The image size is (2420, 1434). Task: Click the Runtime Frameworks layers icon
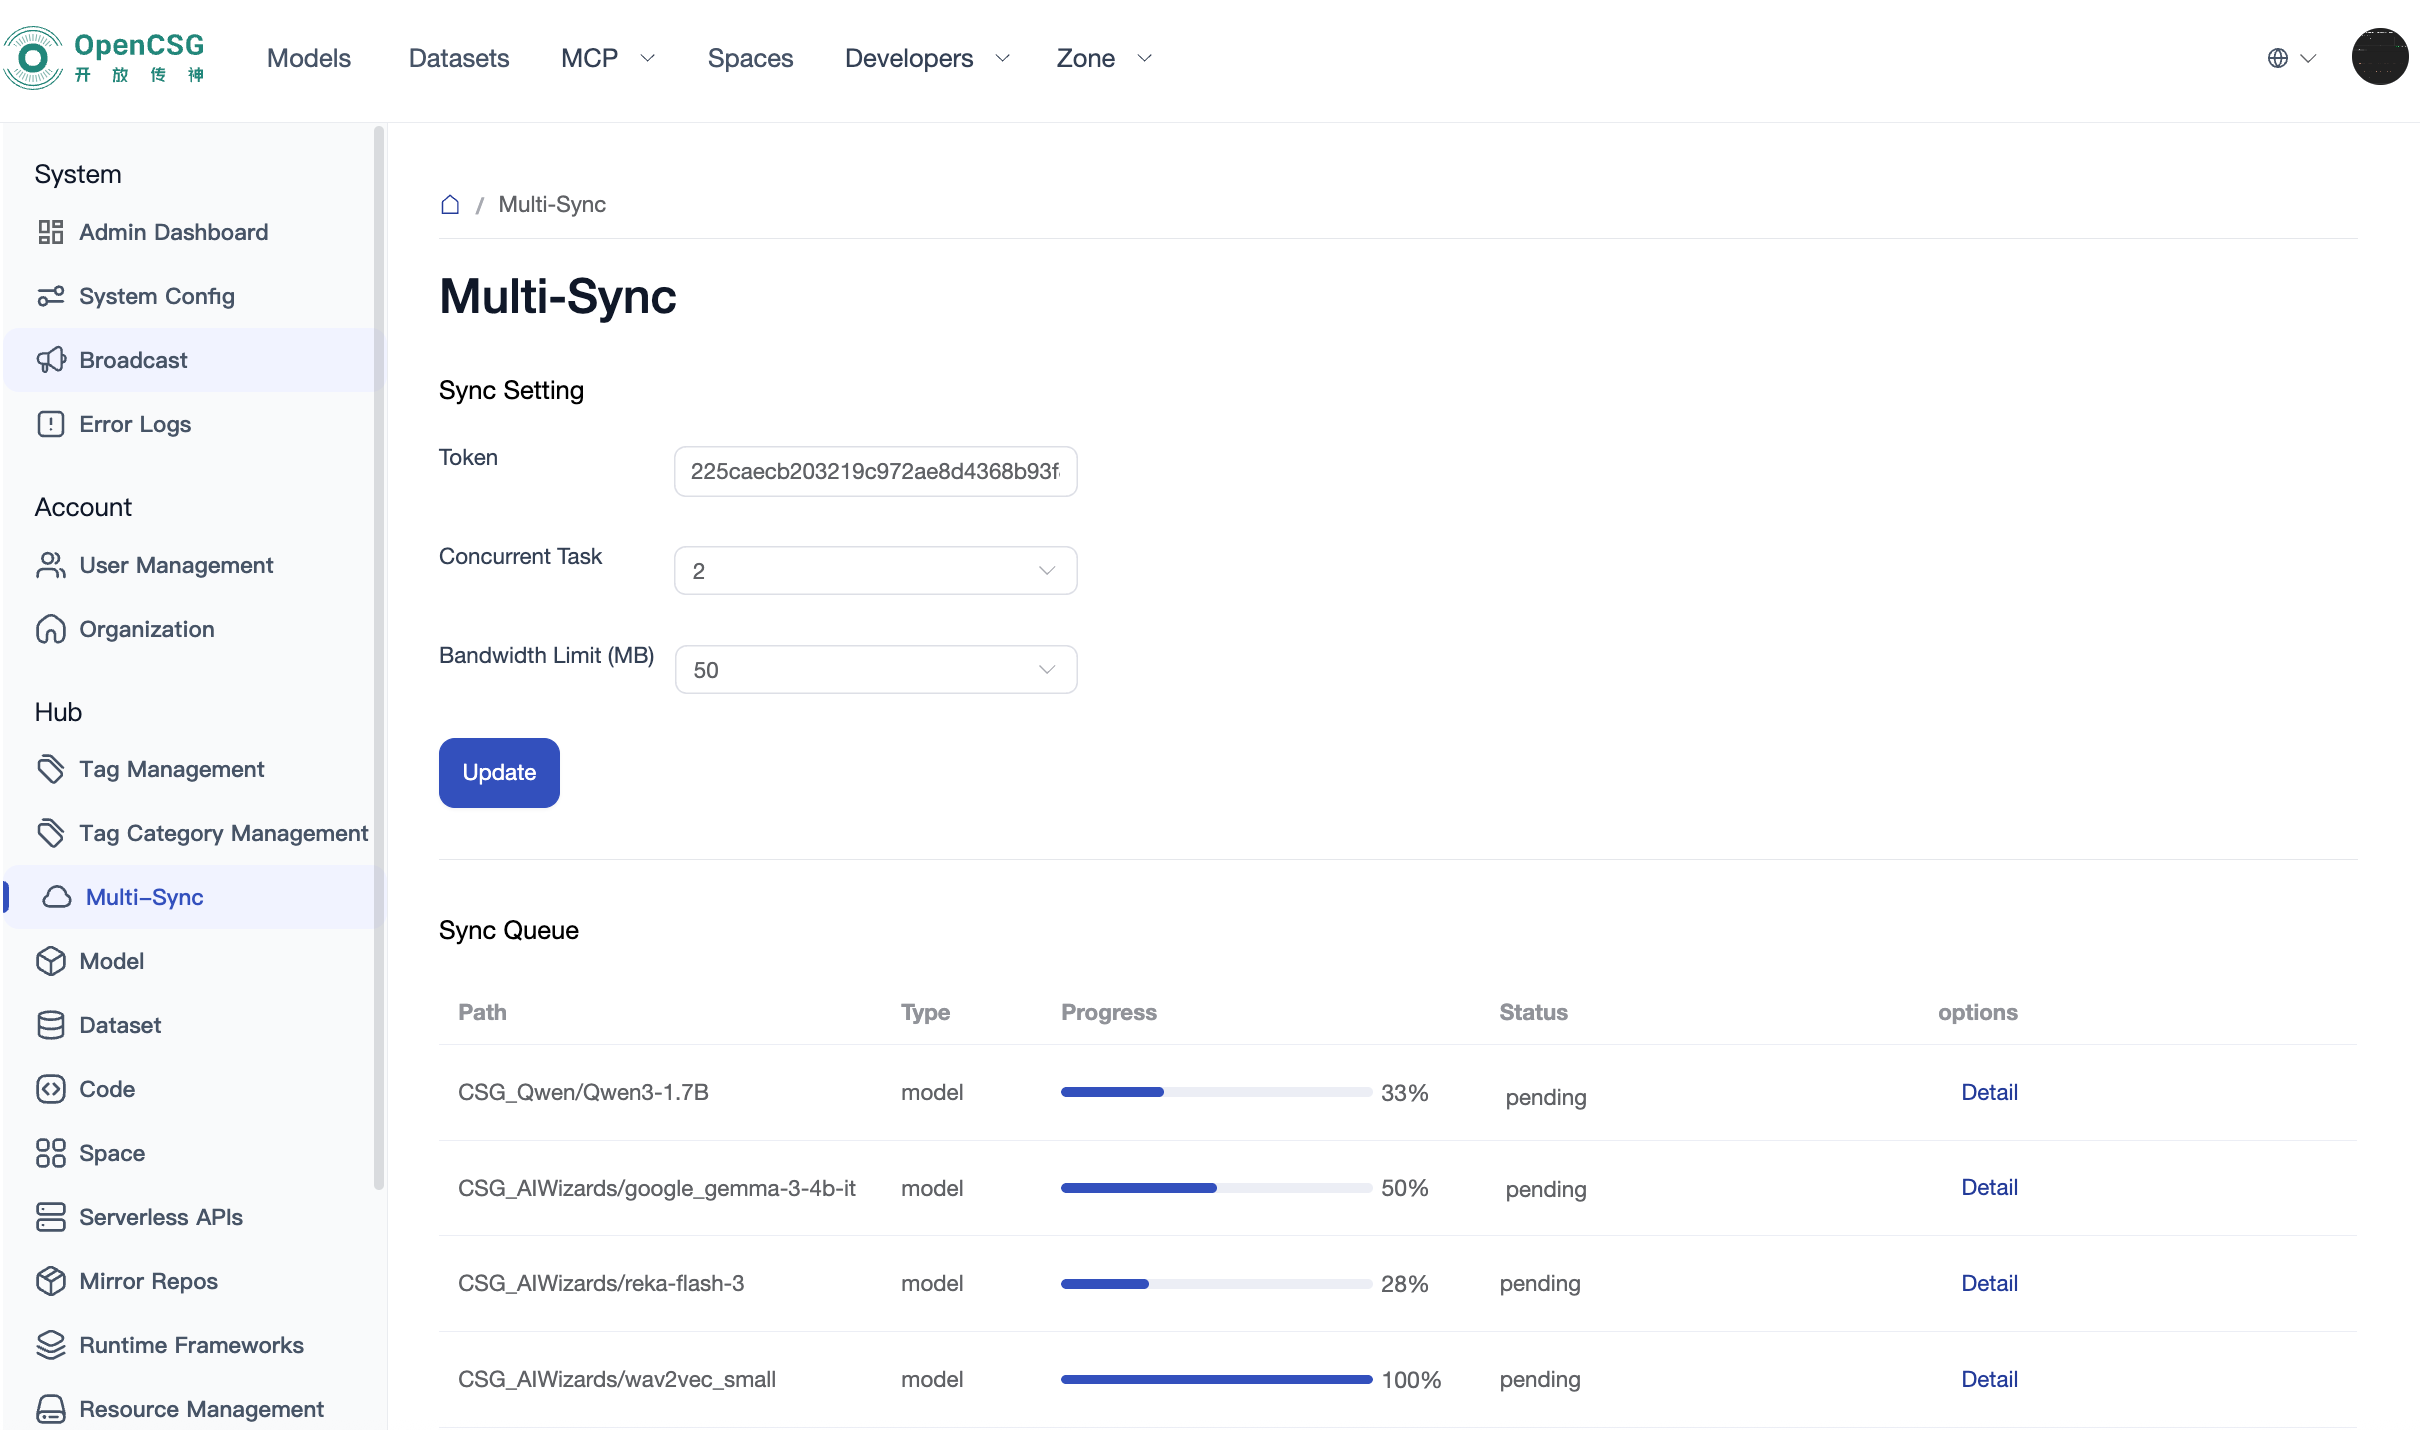click(50, 1345)
